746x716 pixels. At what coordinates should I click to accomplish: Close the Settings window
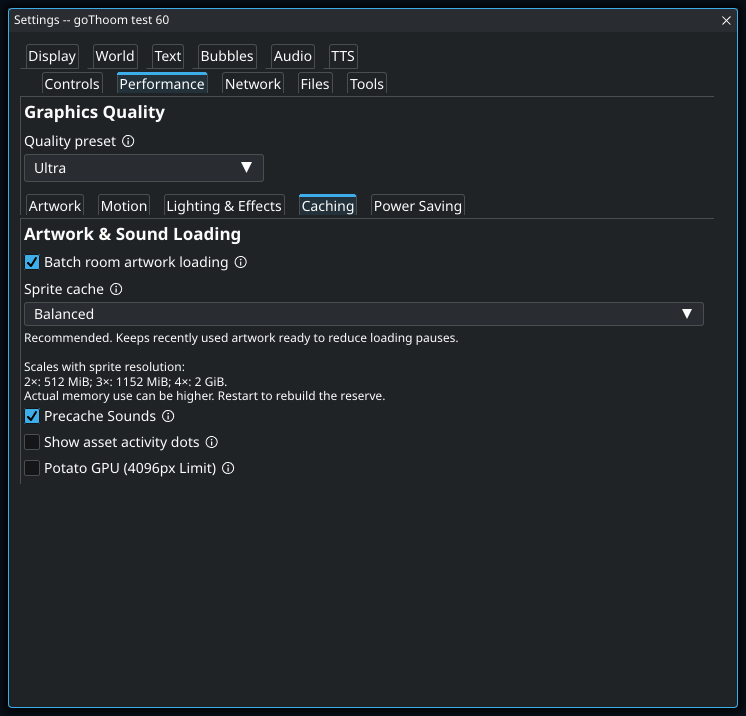pyautogui.click(x=726, y=20)
